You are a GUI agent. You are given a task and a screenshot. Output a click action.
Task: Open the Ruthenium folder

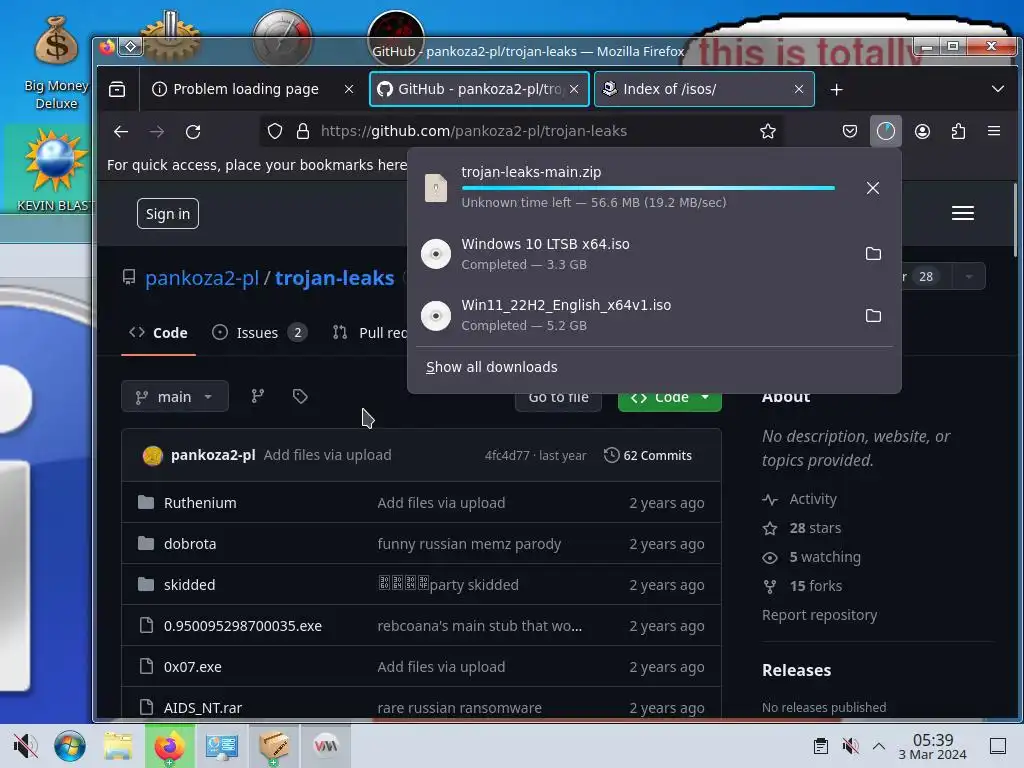pos(200,503)
